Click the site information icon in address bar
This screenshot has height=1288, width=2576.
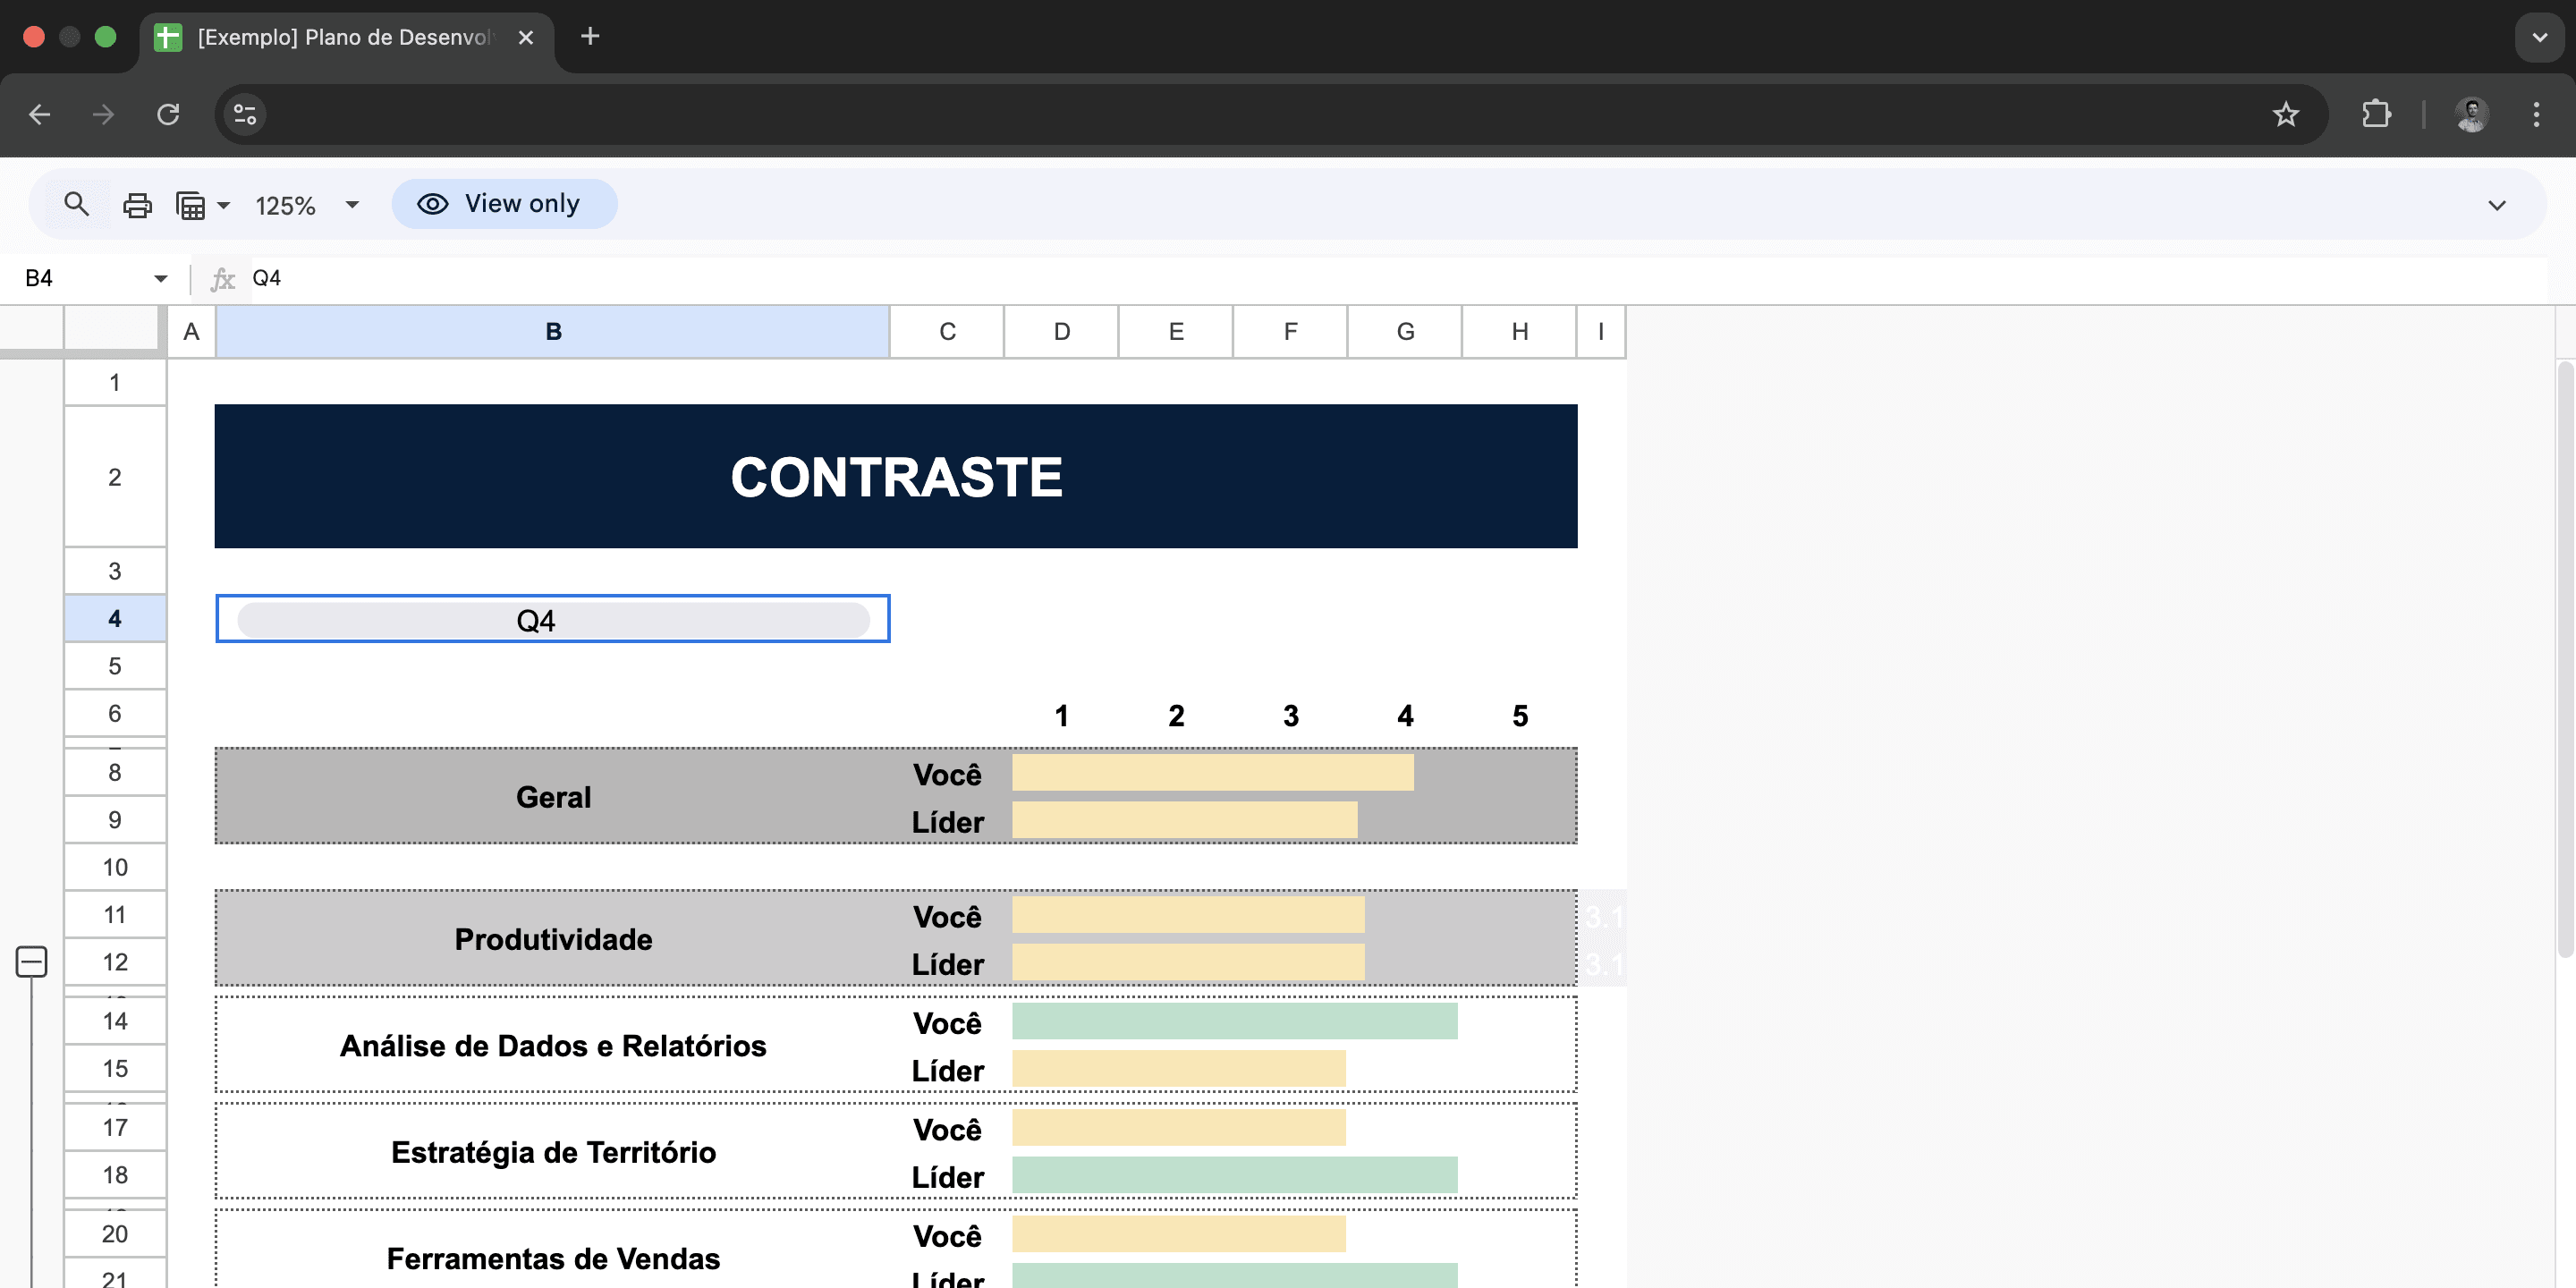(245, 114)
